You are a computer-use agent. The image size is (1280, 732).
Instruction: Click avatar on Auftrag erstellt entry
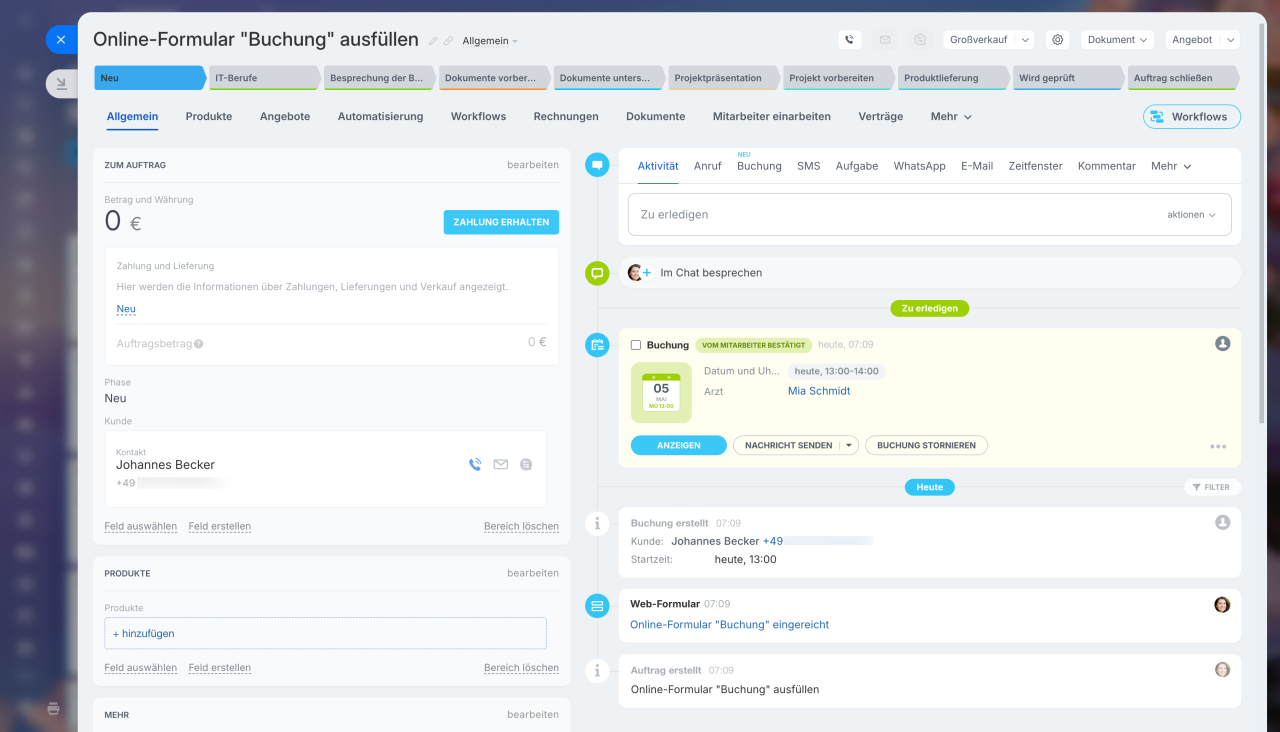click(1222, 669)
